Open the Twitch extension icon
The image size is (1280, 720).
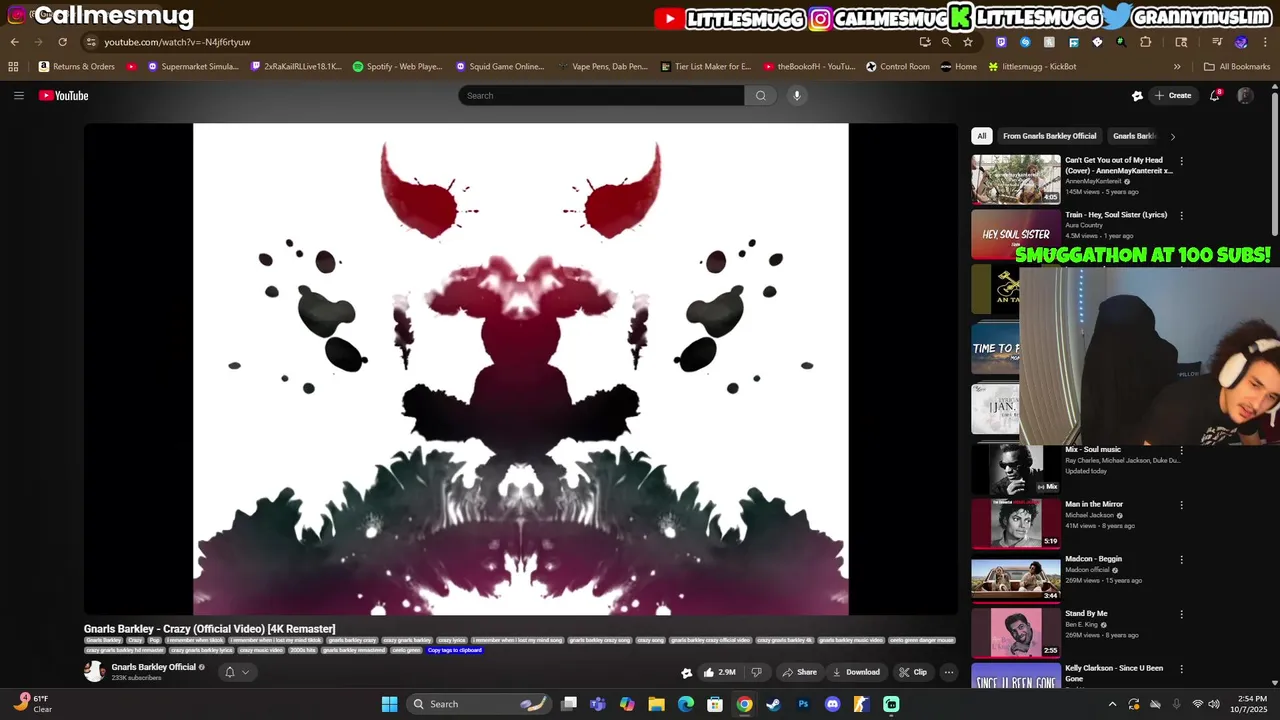coord(1001,42)
